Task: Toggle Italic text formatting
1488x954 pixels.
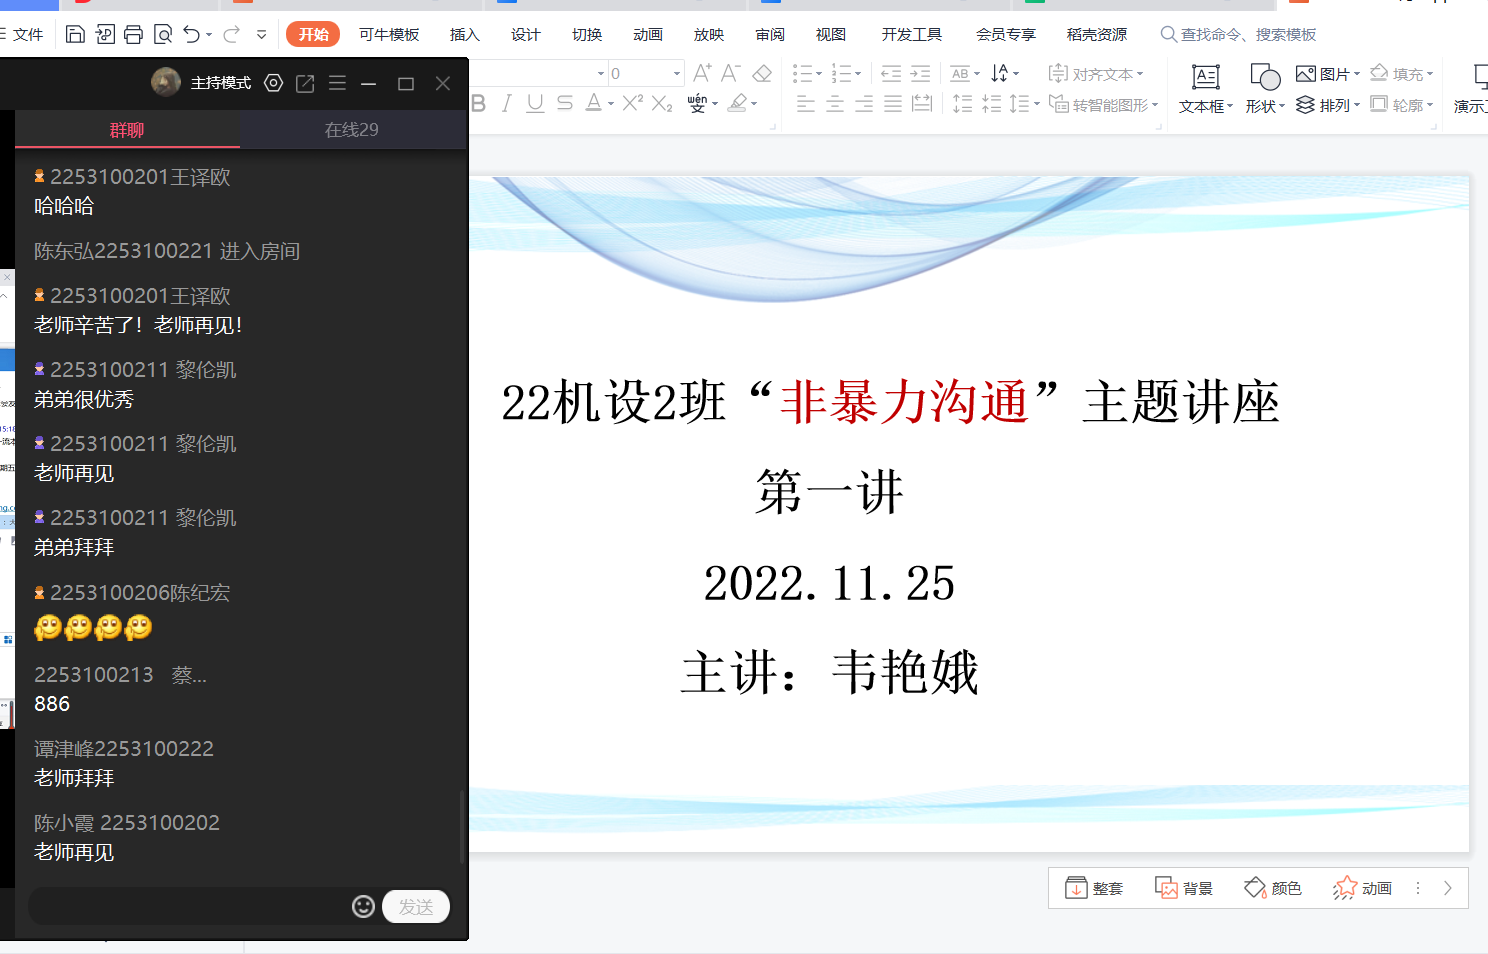Action: click(x=507, y=103)
